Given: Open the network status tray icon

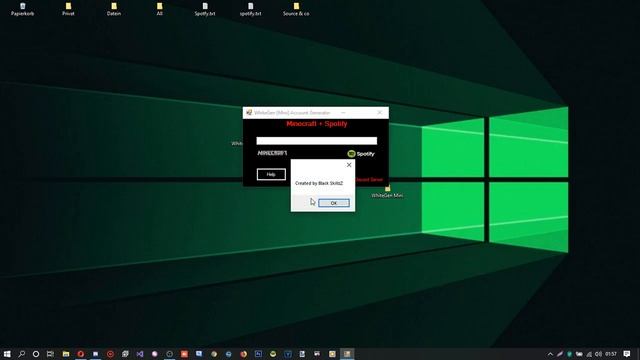Looking at the screenshot, I should pos(589,354).
